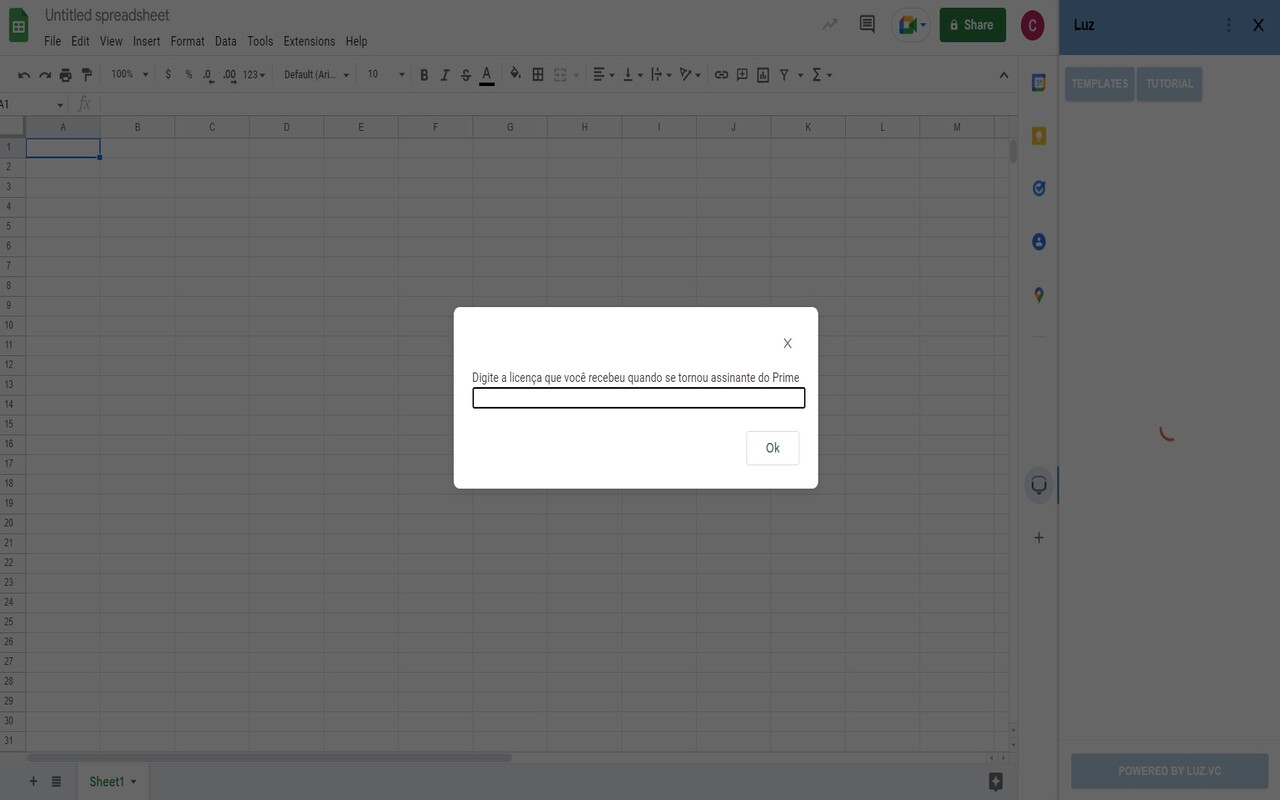This screenshot has width=1280, height=800.
Task: Click the Insert link icon
Action: coord(721,75)
